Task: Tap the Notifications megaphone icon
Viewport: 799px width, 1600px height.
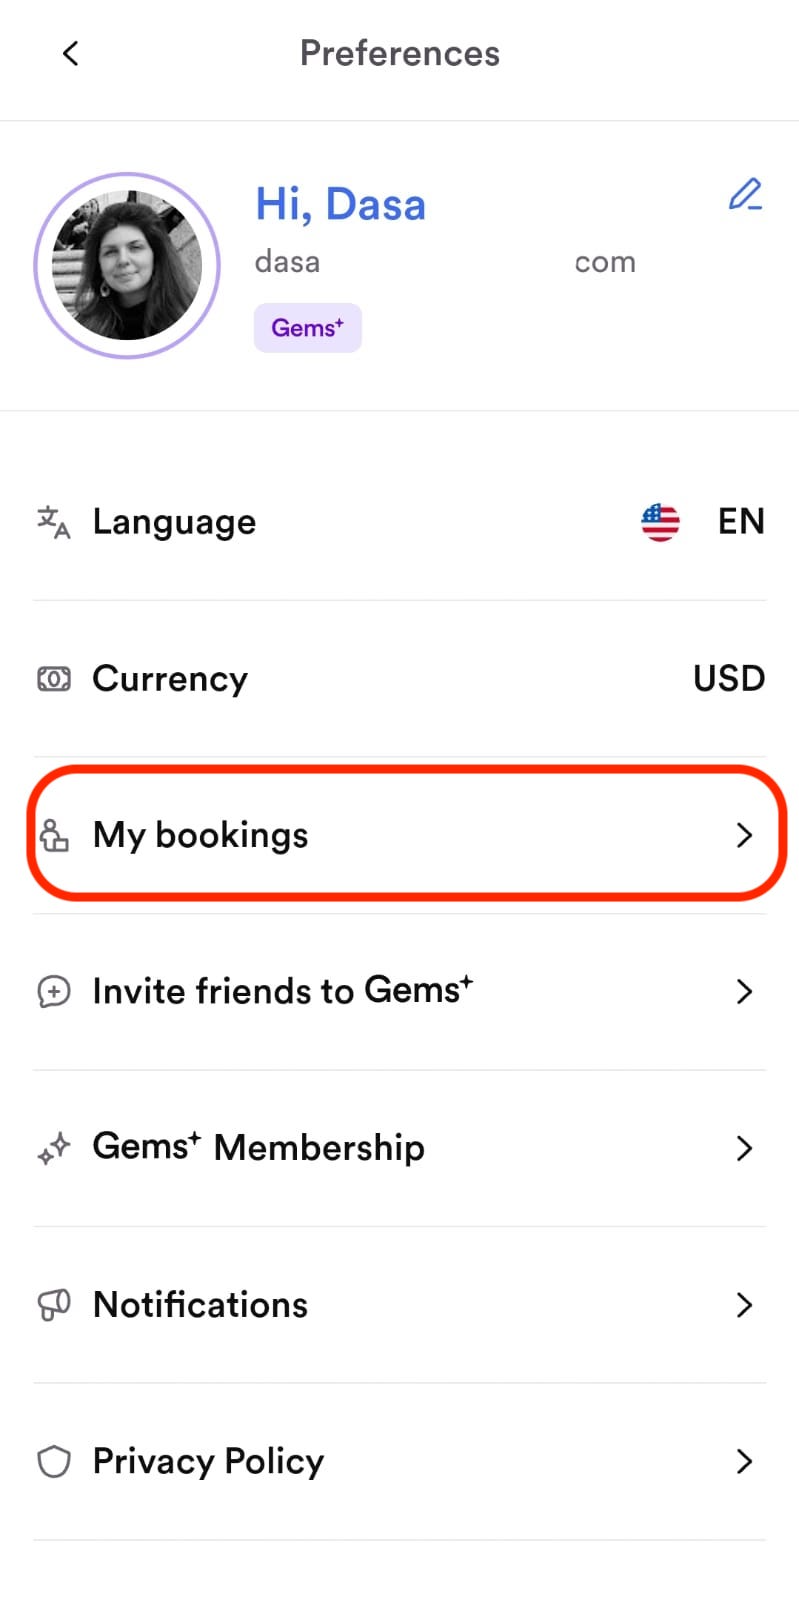Action: pyautogui.click(x=53, y=1305)
